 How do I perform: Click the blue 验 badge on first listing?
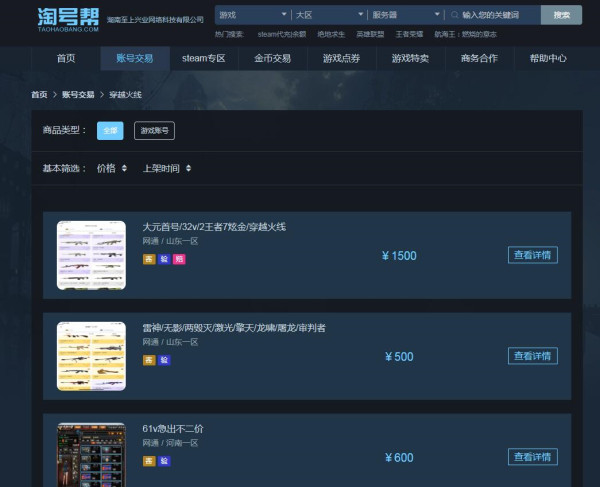tap(164, 259)
